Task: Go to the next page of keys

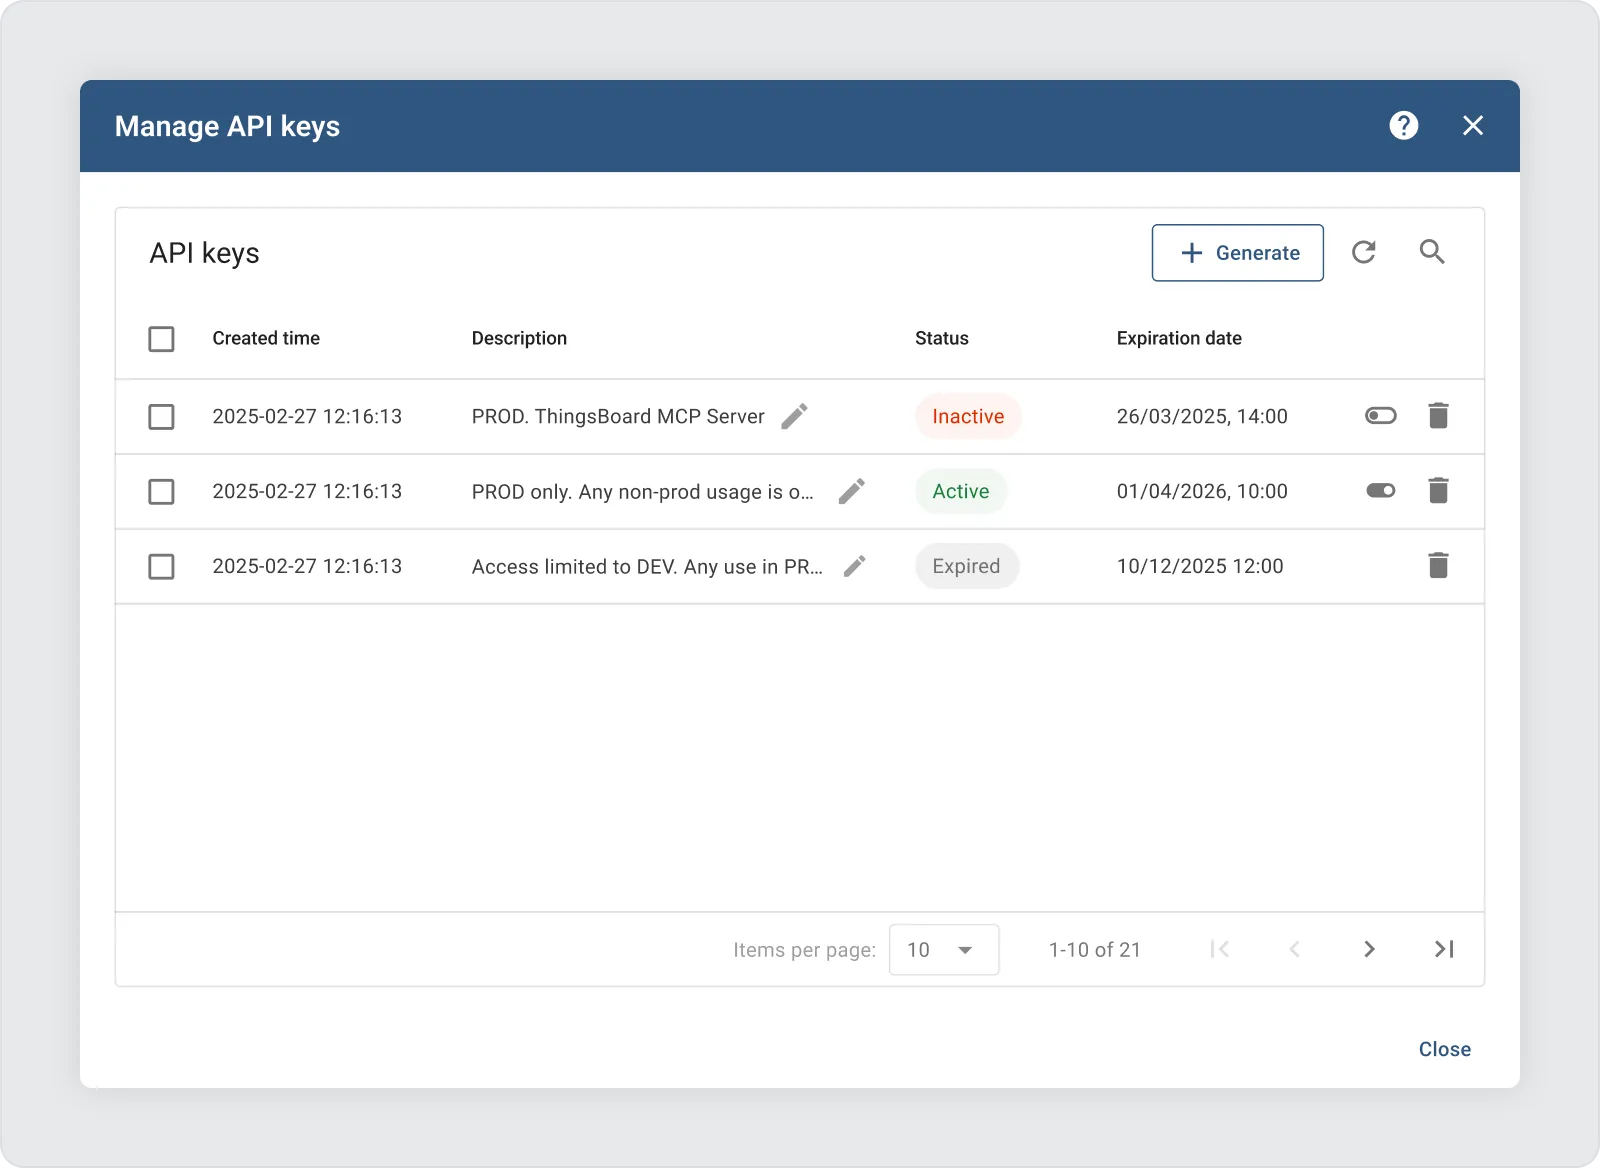Action: (1369, 949)
